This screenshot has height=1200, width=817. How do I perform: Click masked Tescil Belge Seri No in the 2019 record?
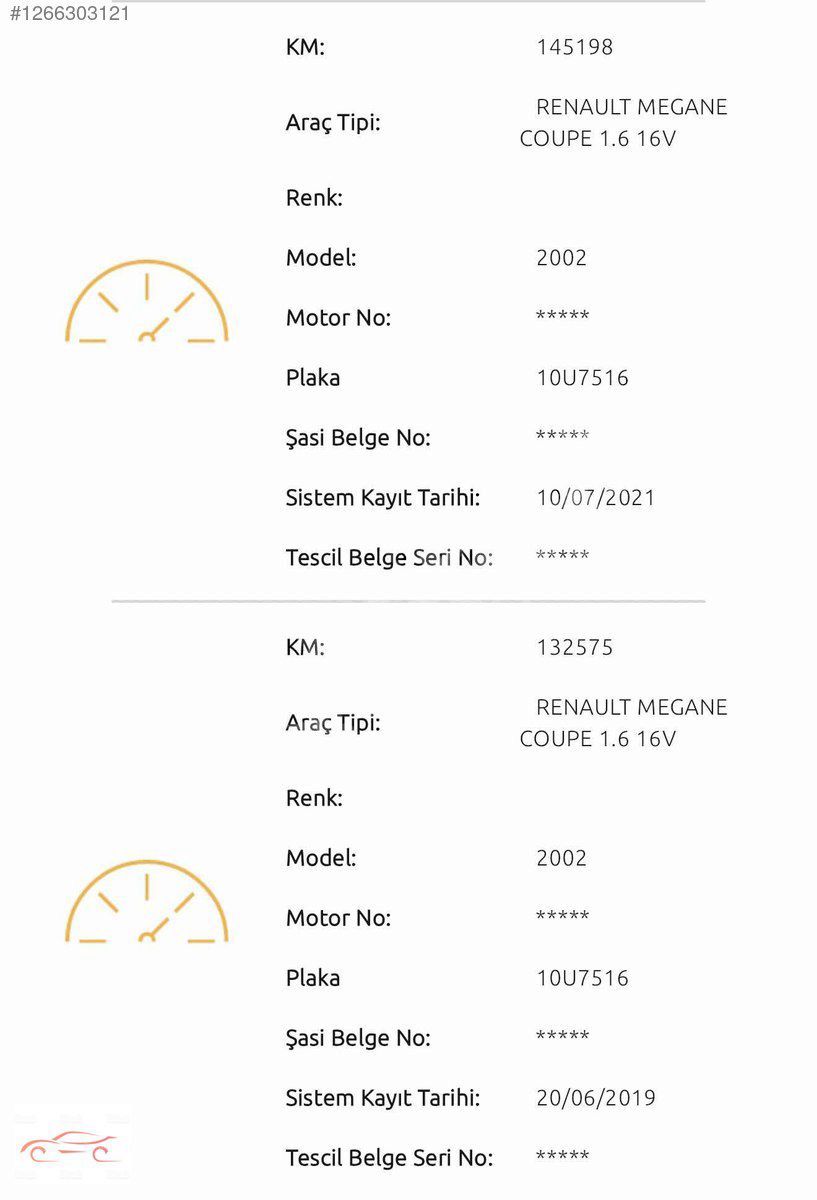(x=563, y=1157)
